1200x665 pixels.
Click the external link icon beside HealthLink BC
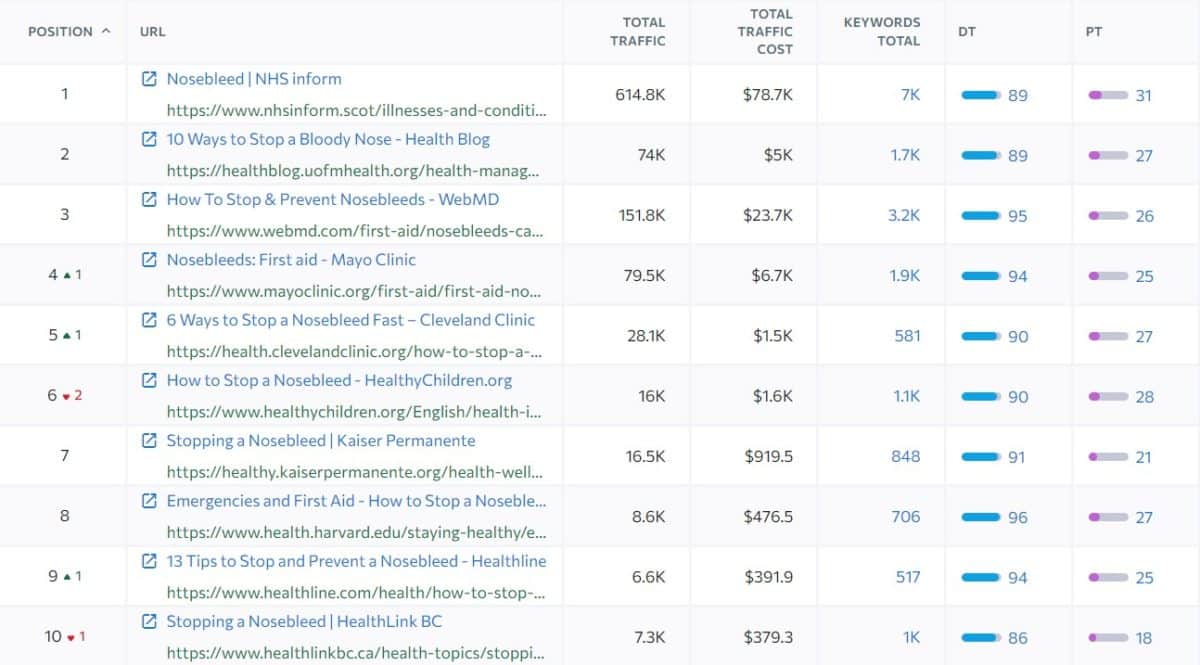point(149,621)
